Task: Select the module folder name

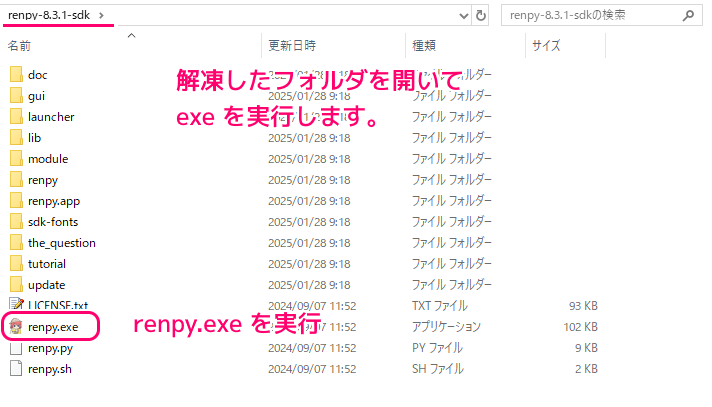Action: 48,159
